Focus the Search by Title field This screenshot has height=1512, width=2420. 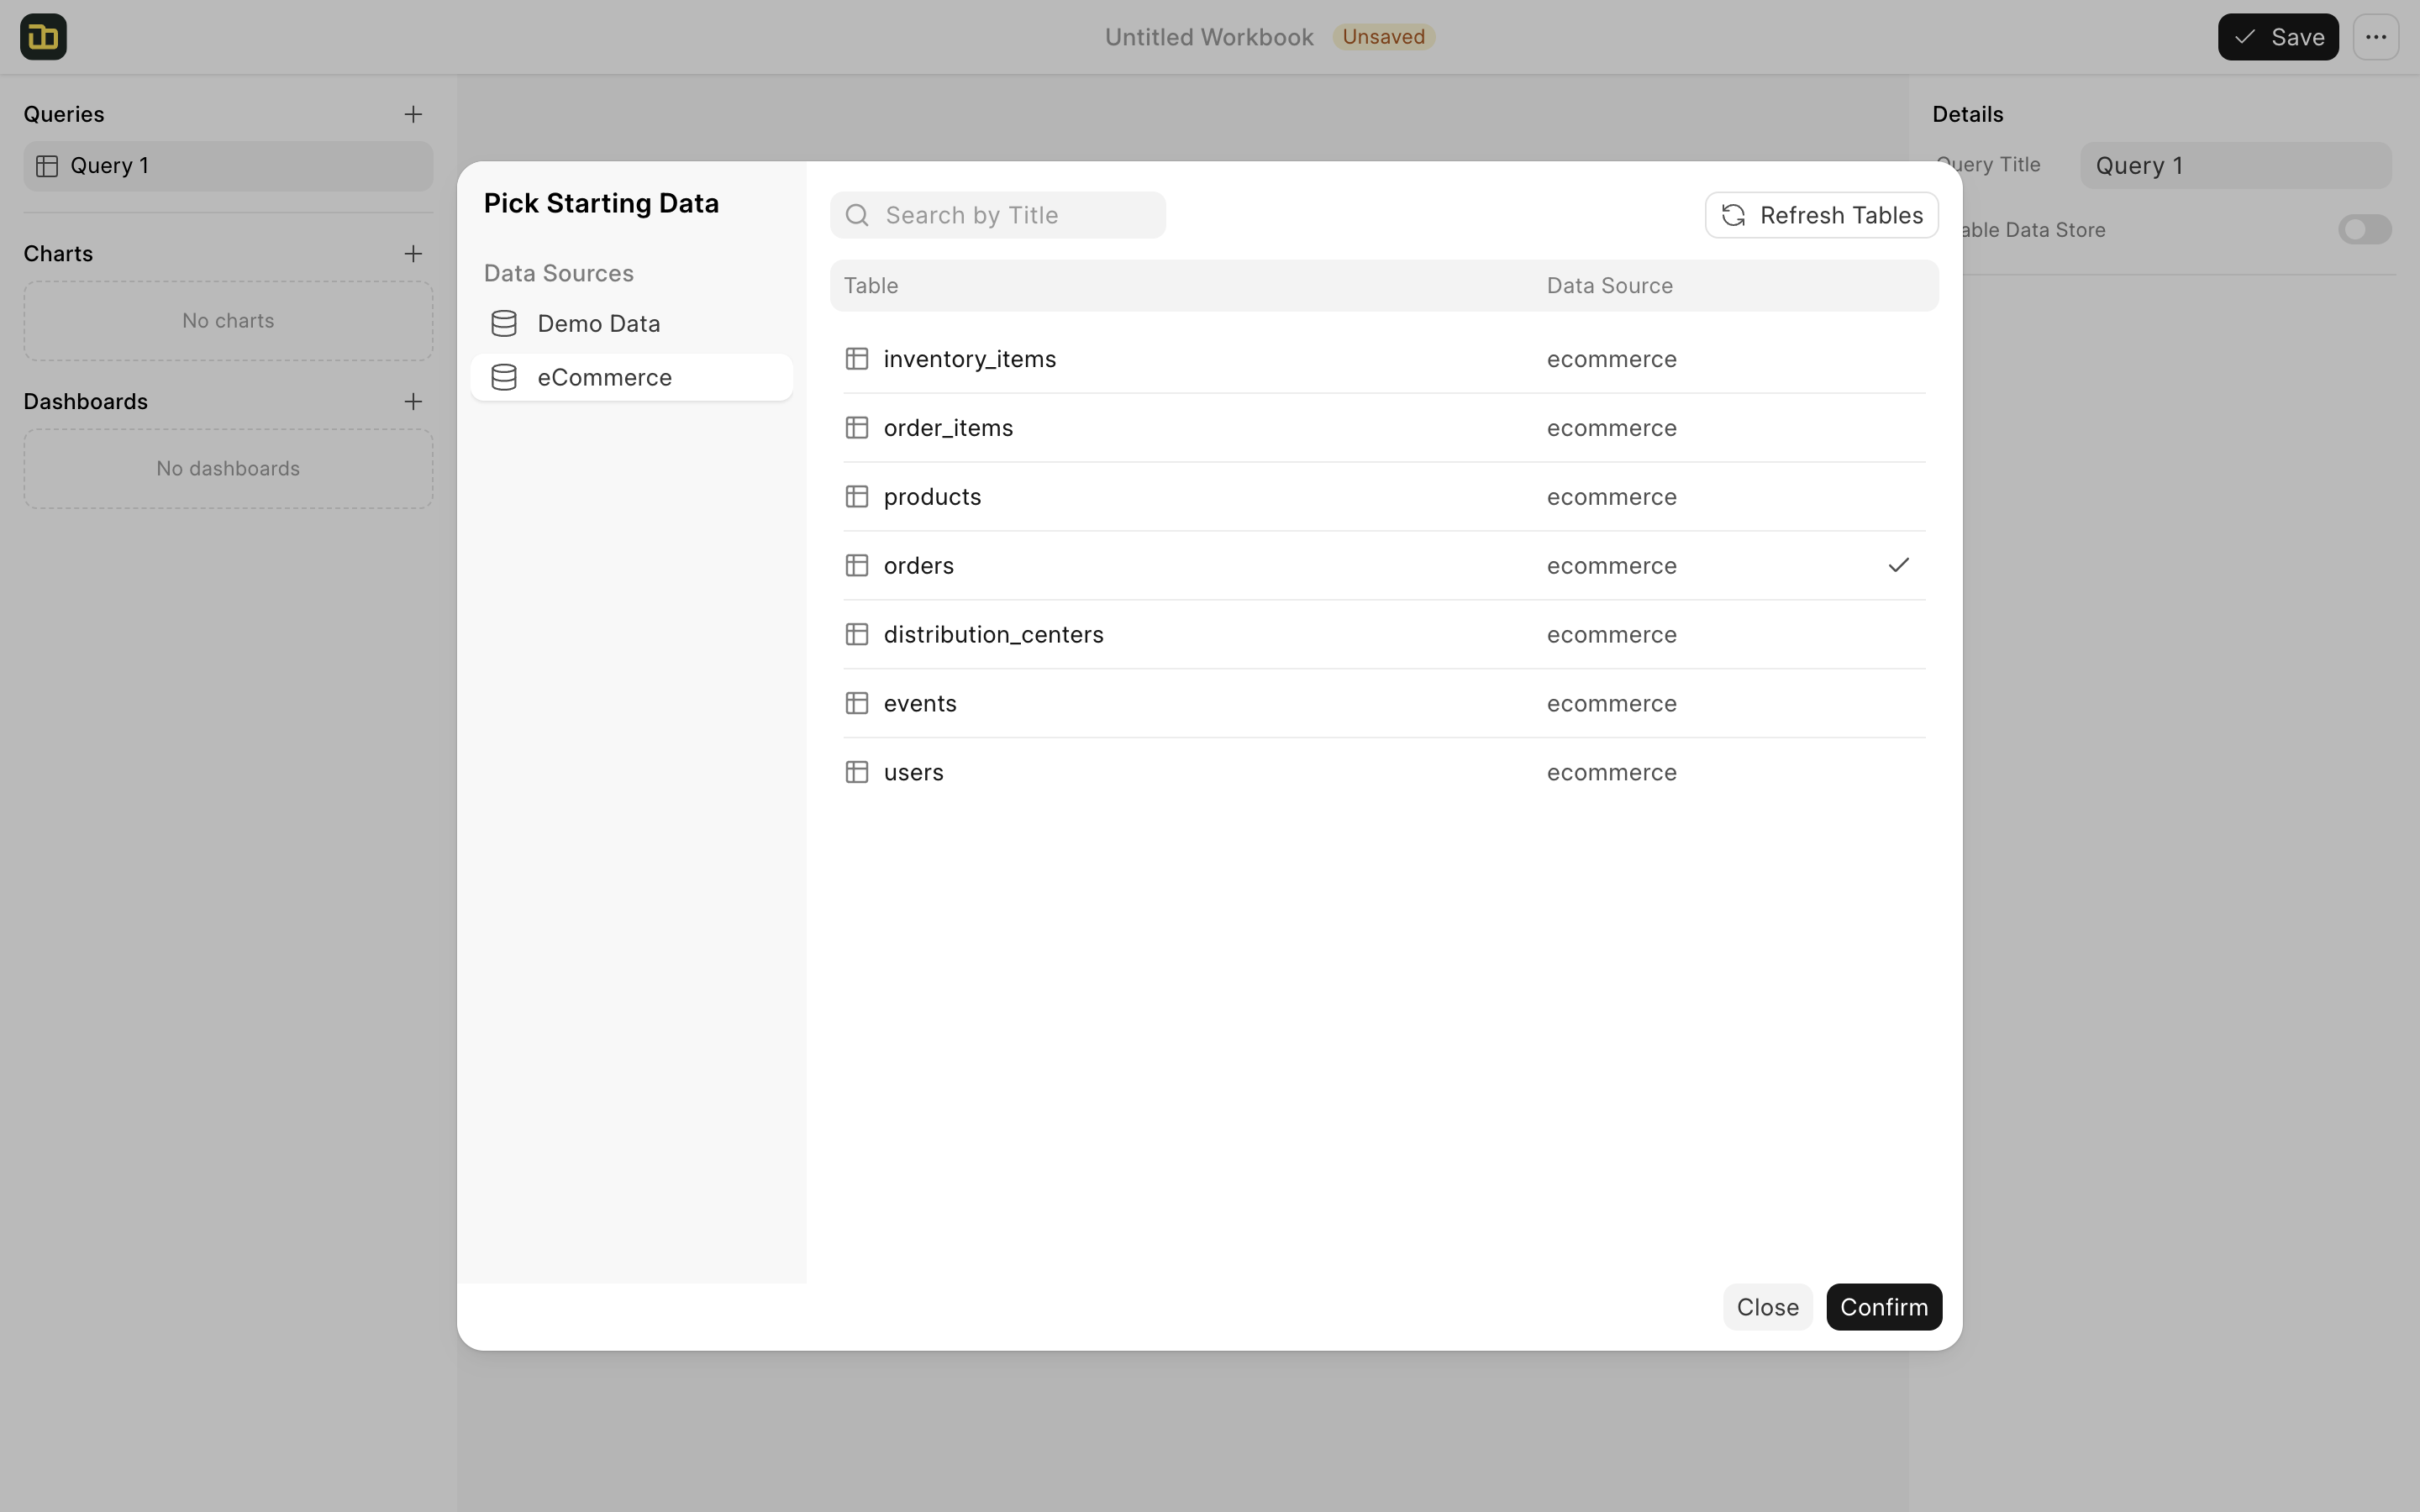(x=997, y=215)
